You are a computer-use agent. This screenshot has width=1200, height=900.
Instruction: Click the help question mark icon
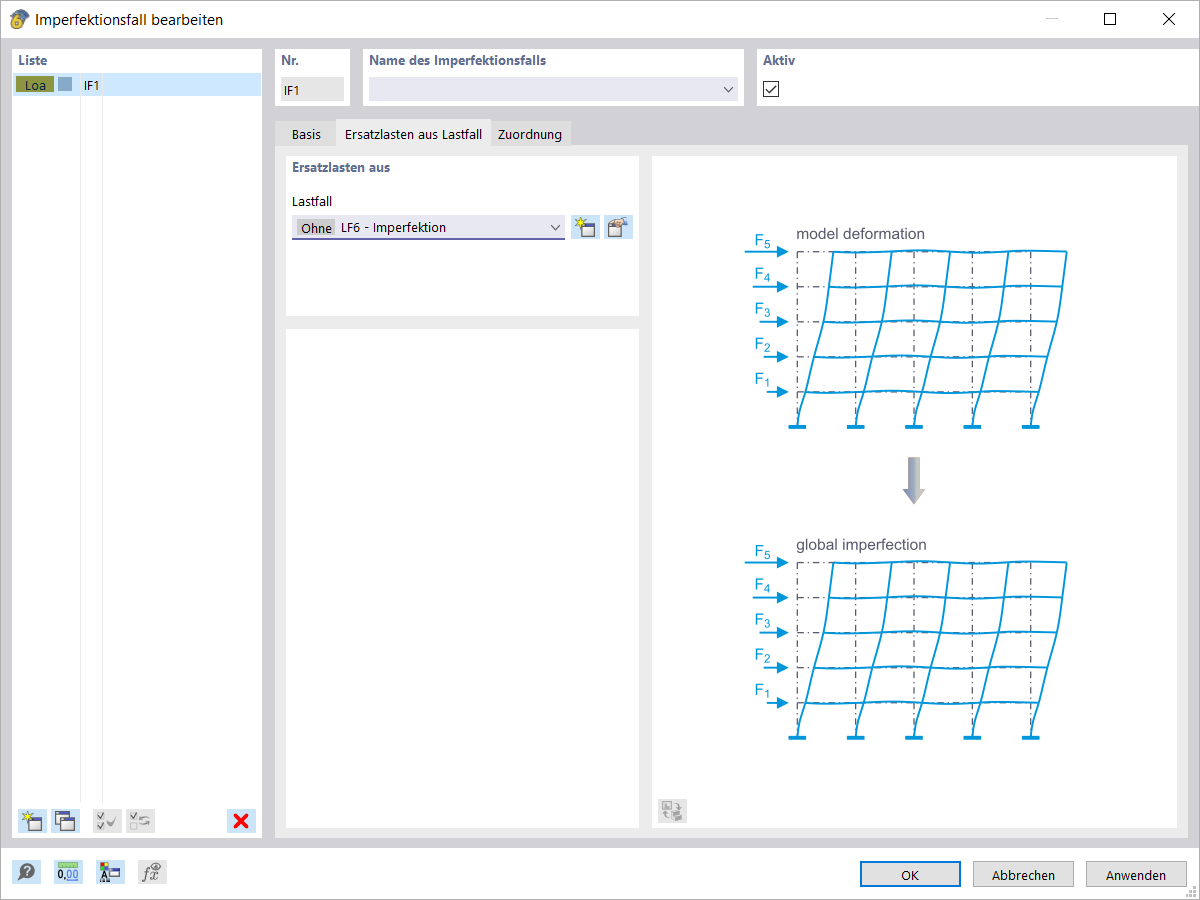(26, 871)
